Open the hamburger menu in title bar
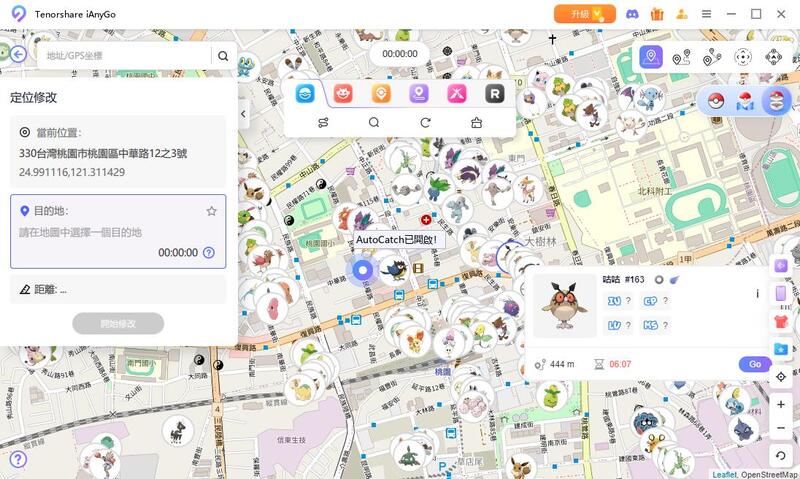Screen dimensions: 800x479 click(706, 14)
